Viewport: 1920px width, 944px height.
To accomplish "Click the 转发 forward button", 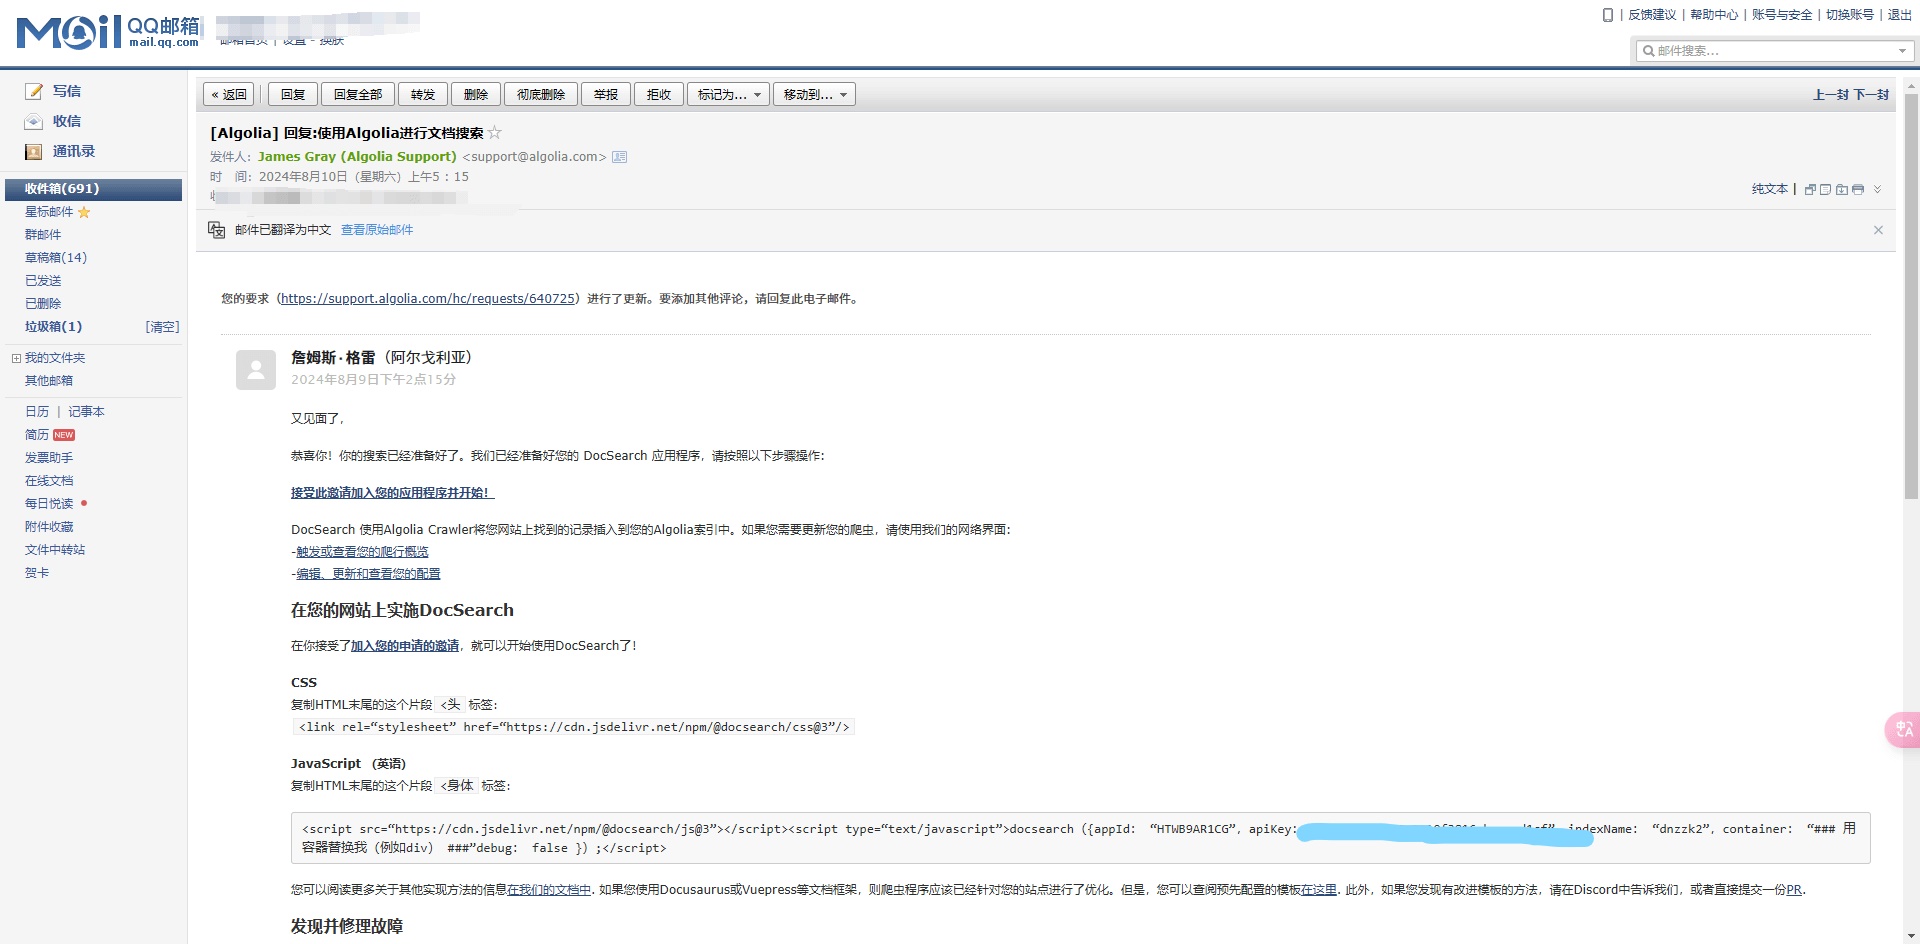I will click(x=423, y=95).
